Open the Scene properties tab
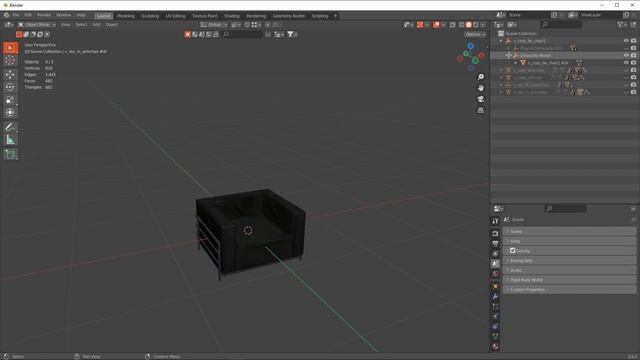 pos(495,264)
